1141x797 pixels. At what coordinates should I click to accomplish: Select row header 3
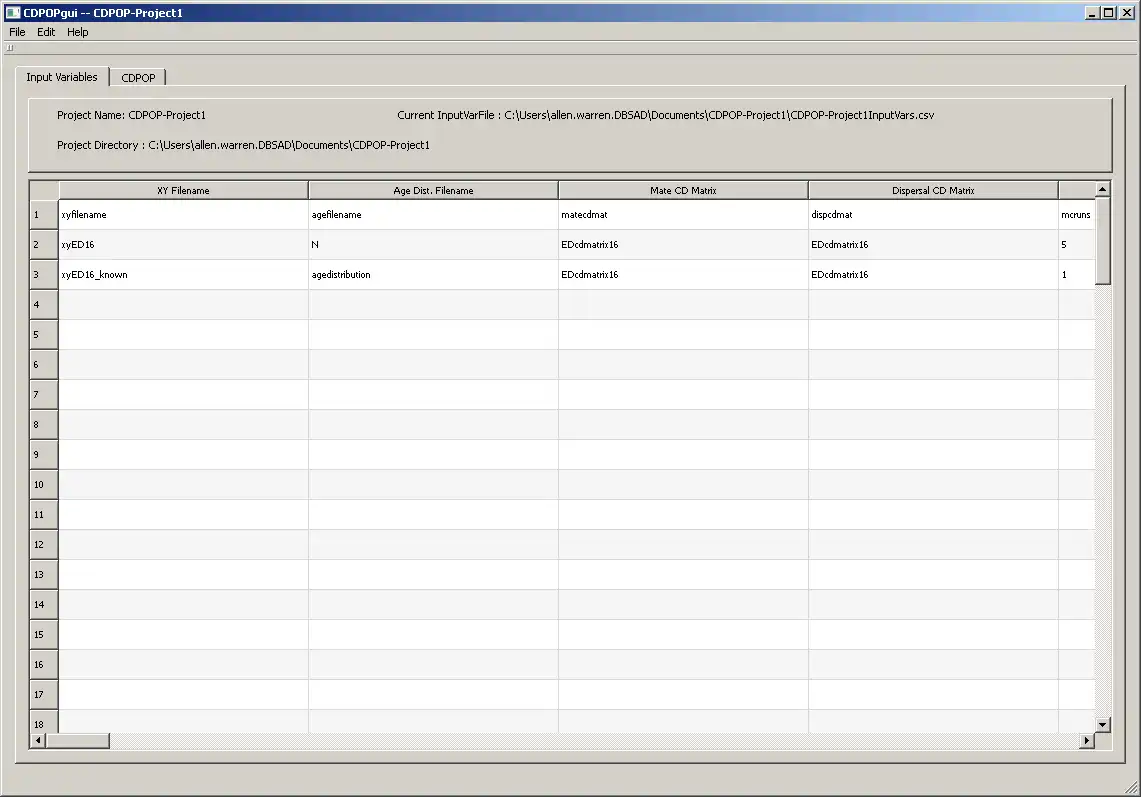[44, 274]
